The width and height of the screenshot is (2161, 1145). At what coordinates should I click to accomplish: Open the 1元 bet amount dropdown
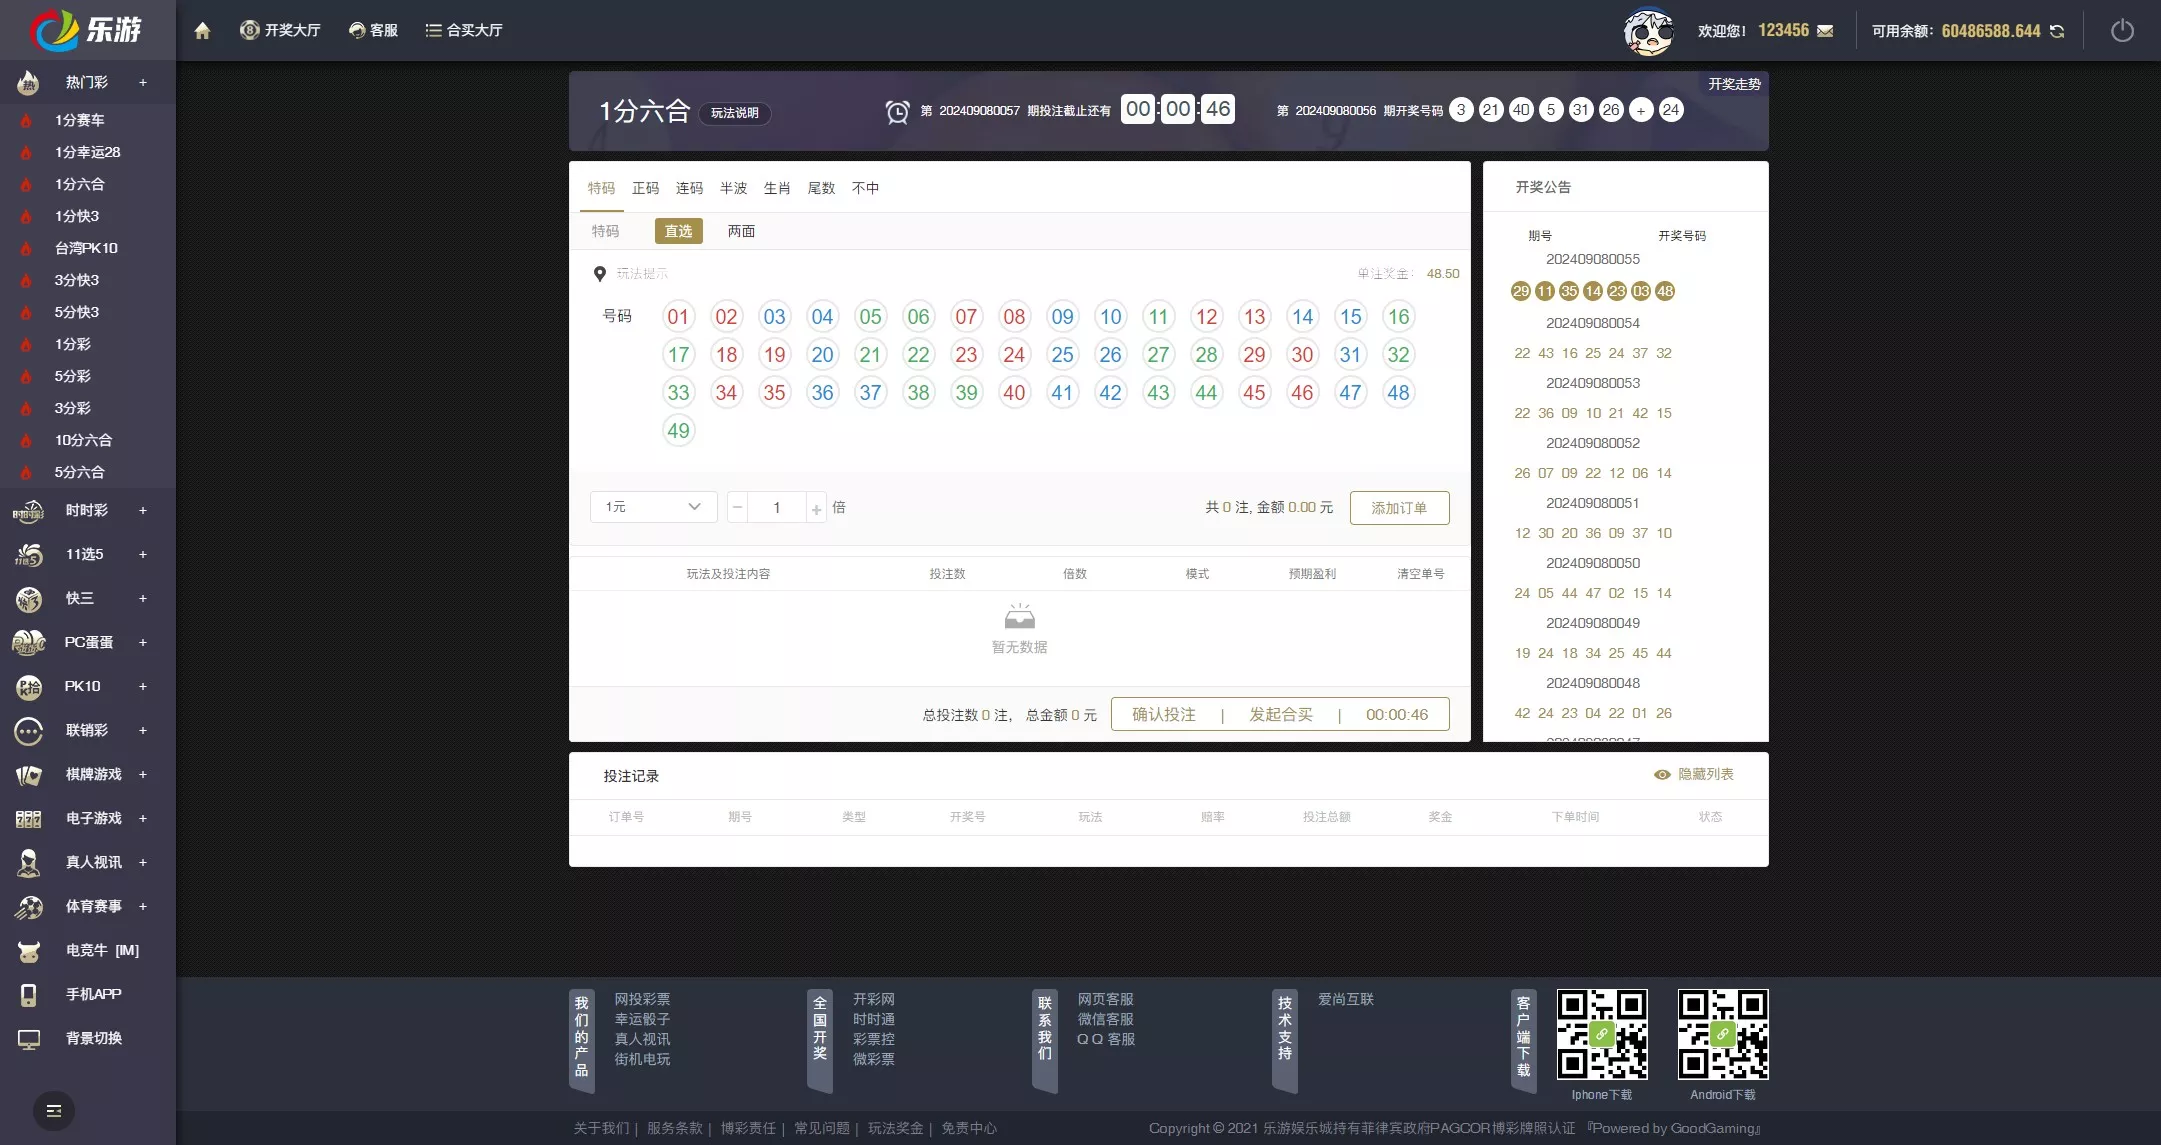click(652, 507)
